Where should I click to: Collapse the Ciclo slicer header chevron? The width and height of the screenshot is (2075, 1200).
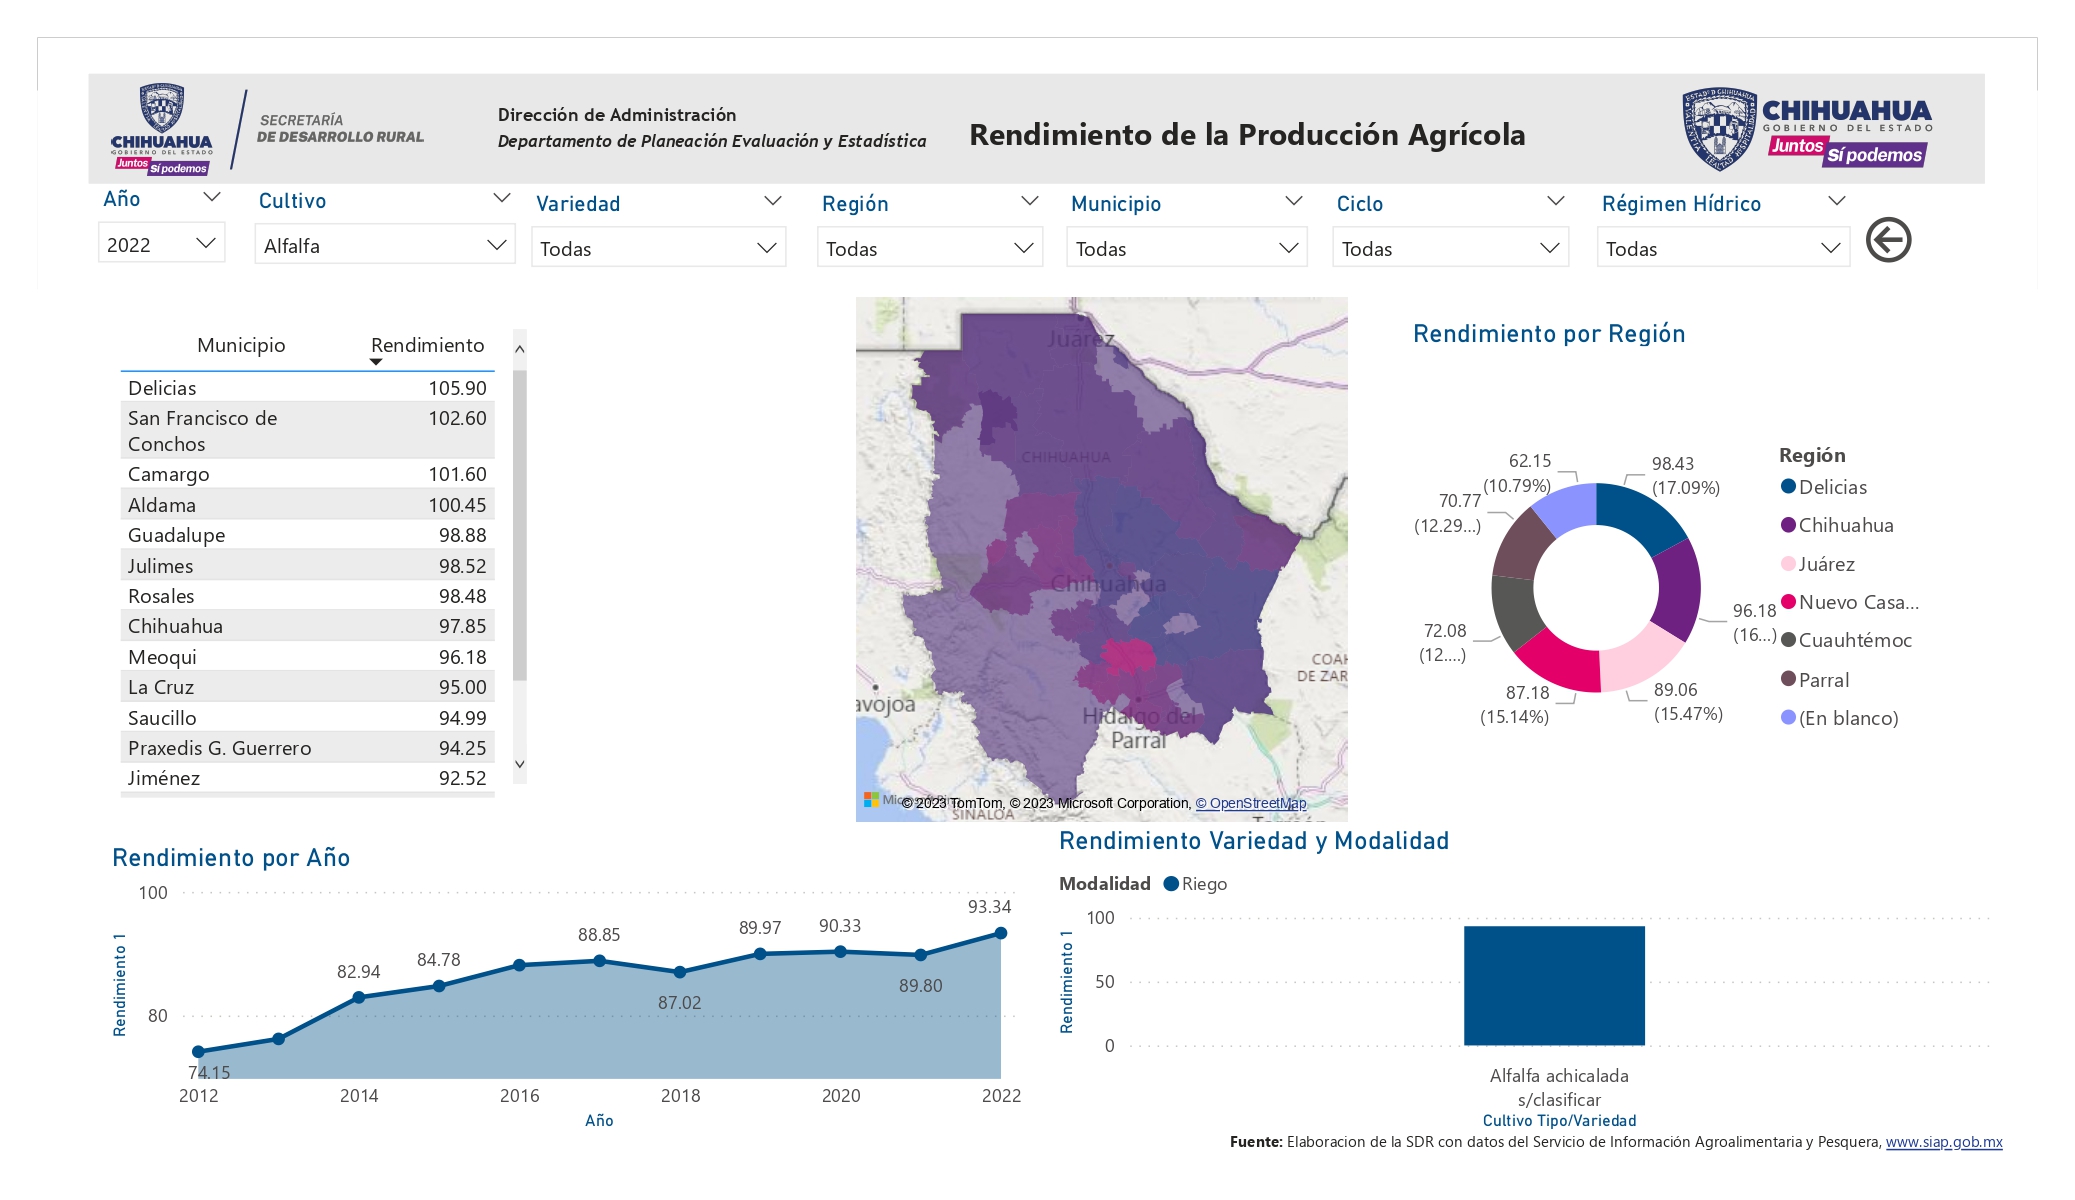(x=1555, y=201)
